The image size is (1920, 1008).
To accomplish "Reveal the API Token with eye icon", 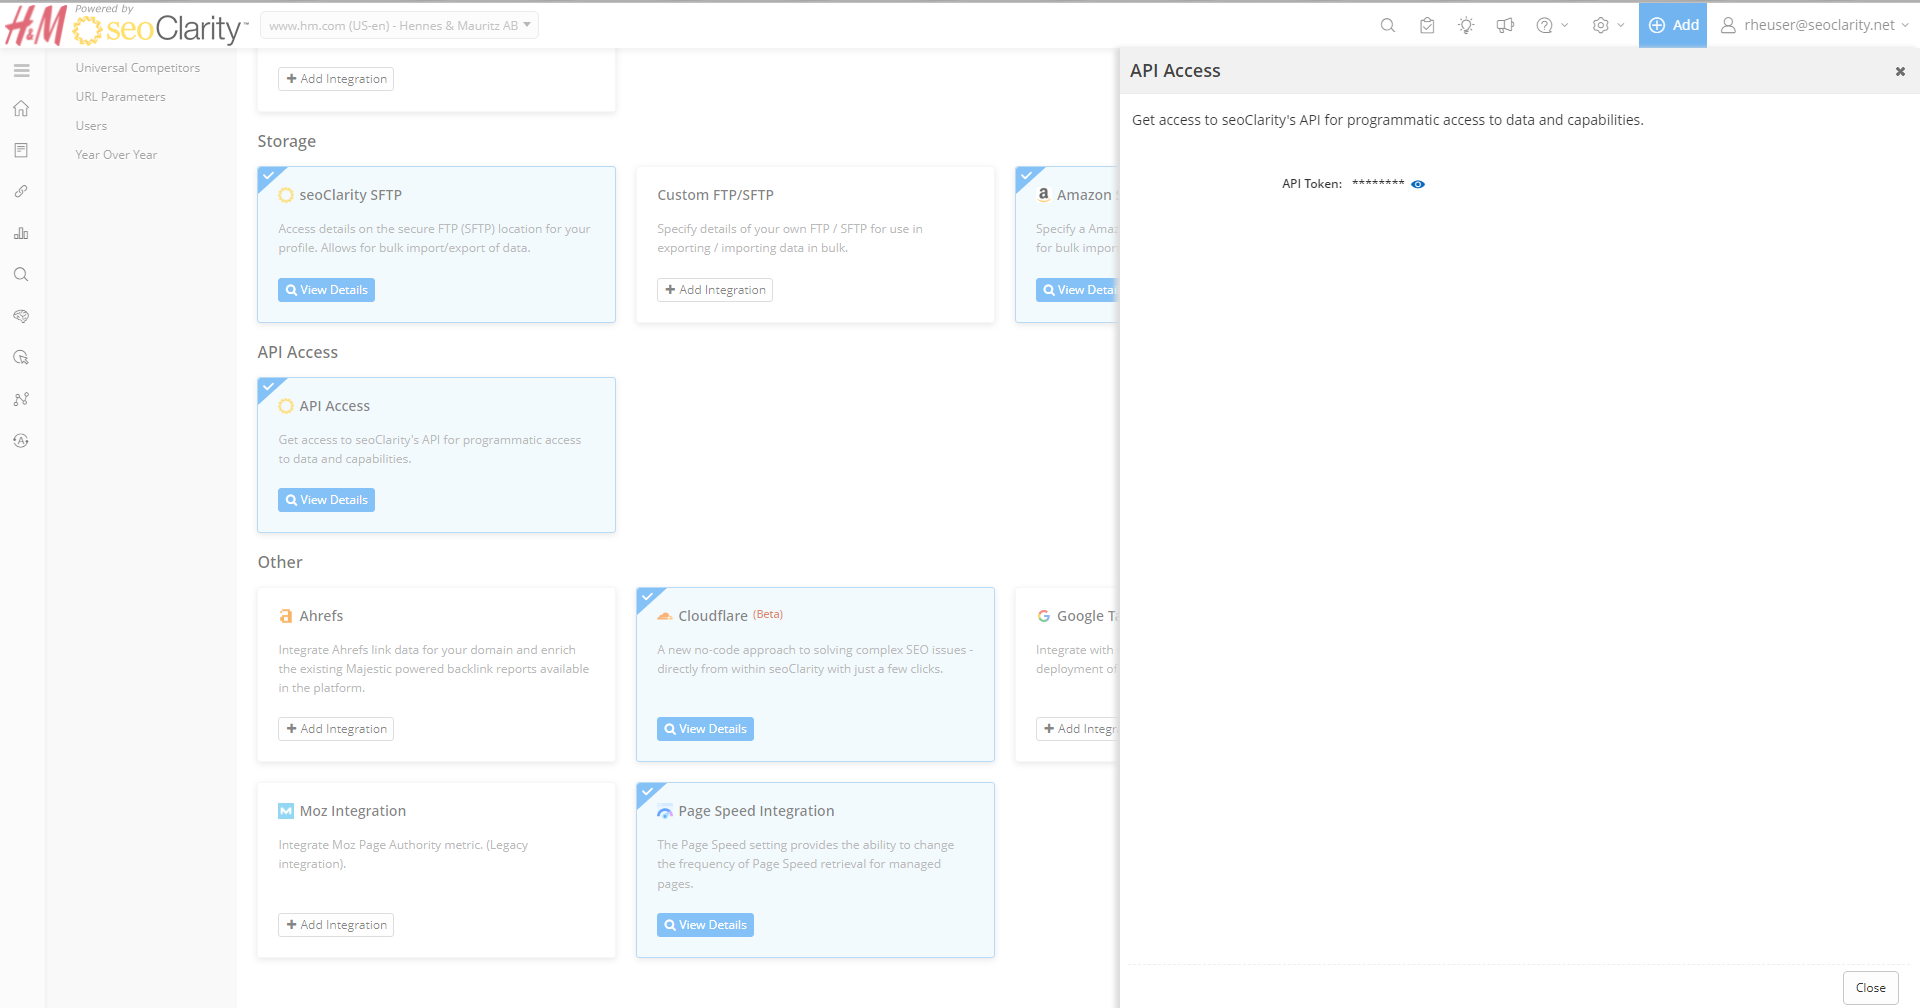I will tap(1418, 184).
